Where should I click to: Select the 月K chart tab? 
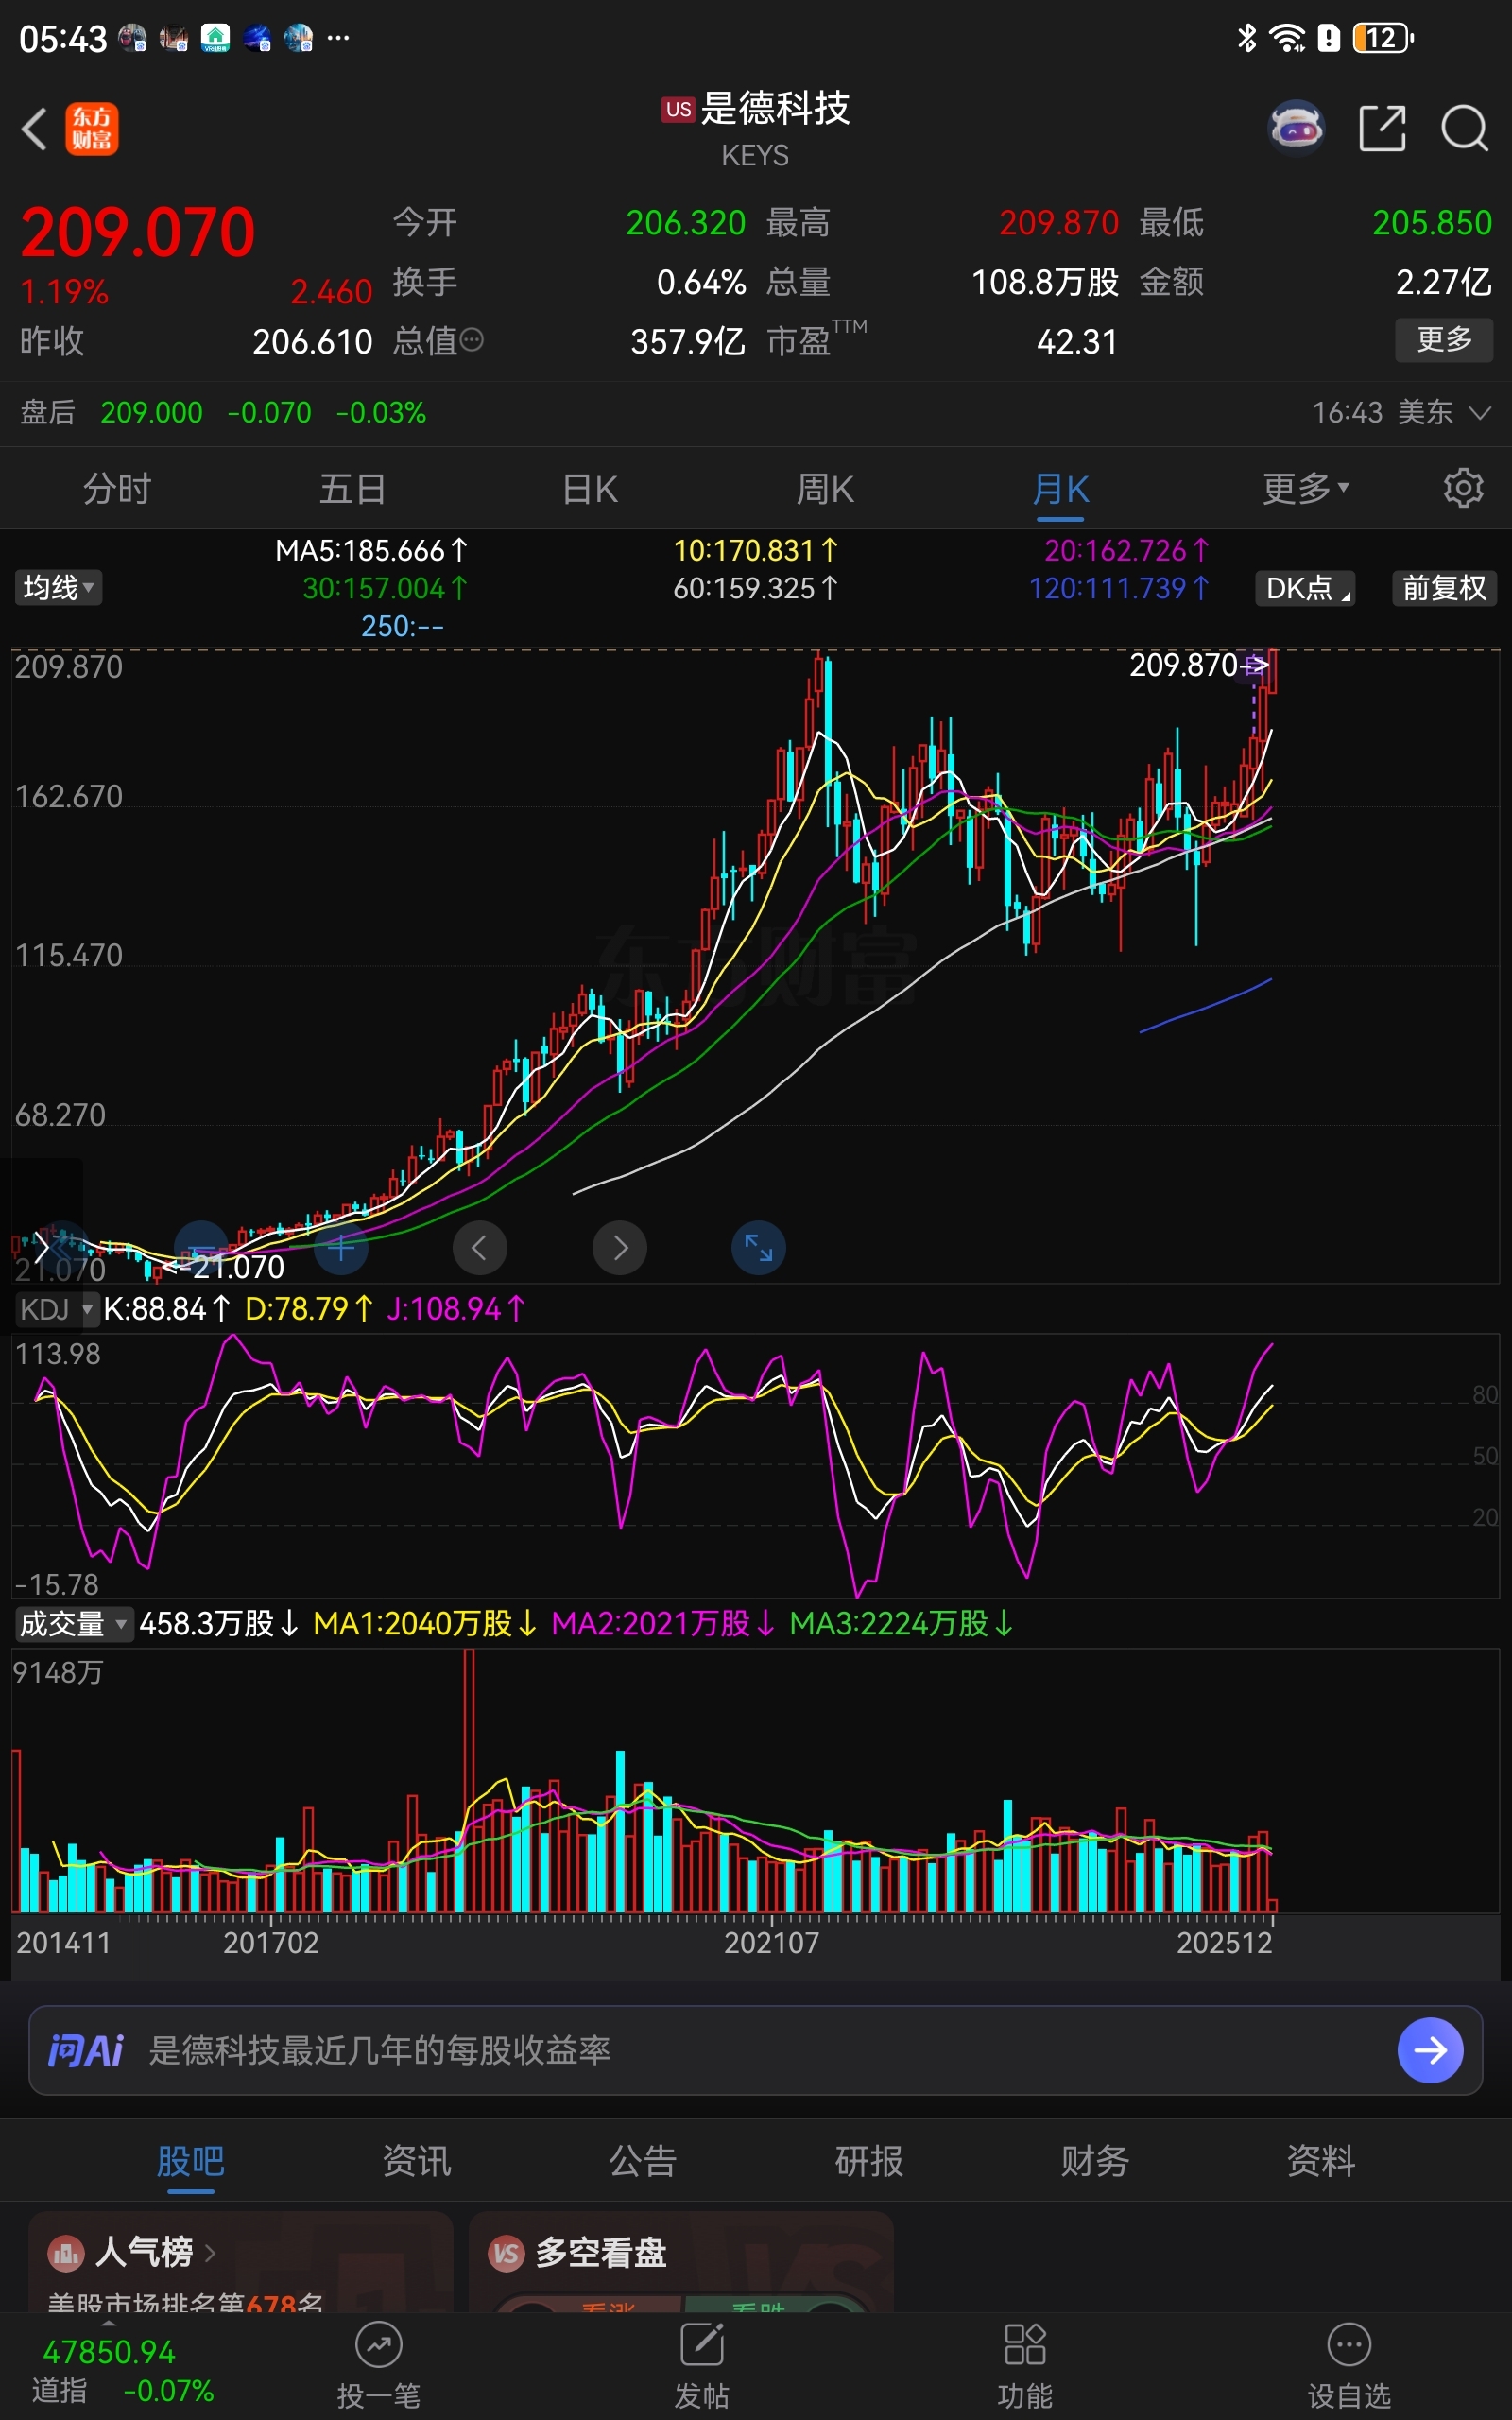[1061, 489]
